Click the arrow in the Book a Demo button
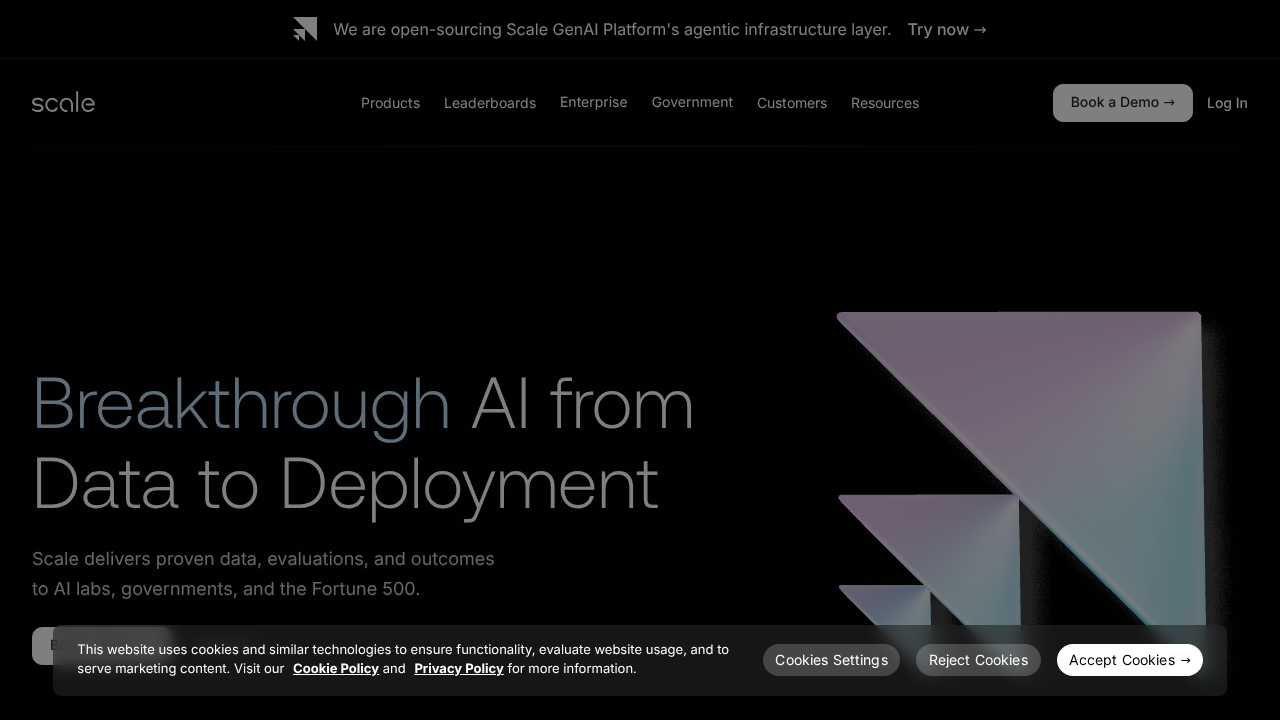This screenshot has height=720, width=1280. [x=1169, y=102]
